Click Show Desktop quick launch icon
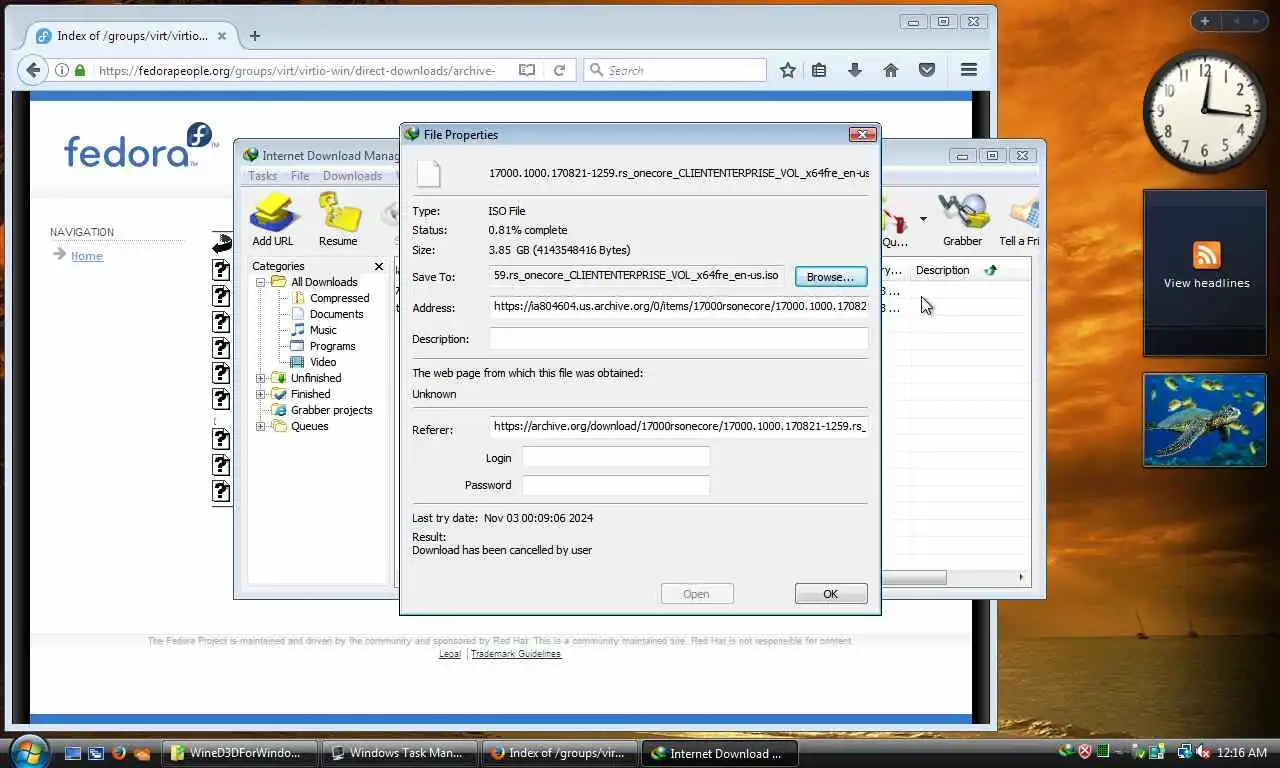1280x768 pixels. 73,753
